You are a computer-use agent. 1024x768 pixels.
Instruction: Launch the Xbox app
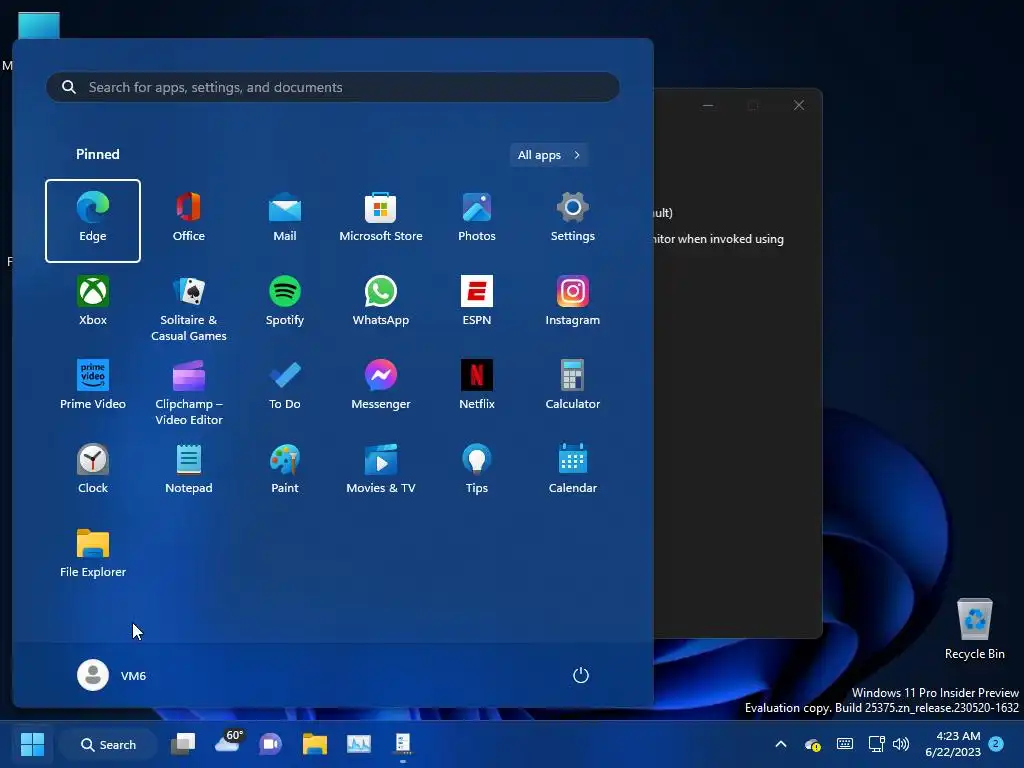93,302
